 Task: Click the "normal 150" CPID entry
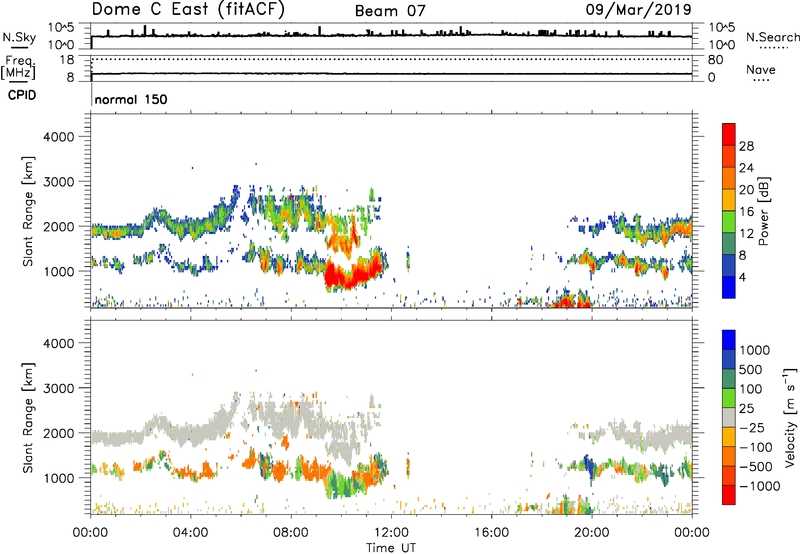pyautogui.click(x=131, y=99)
